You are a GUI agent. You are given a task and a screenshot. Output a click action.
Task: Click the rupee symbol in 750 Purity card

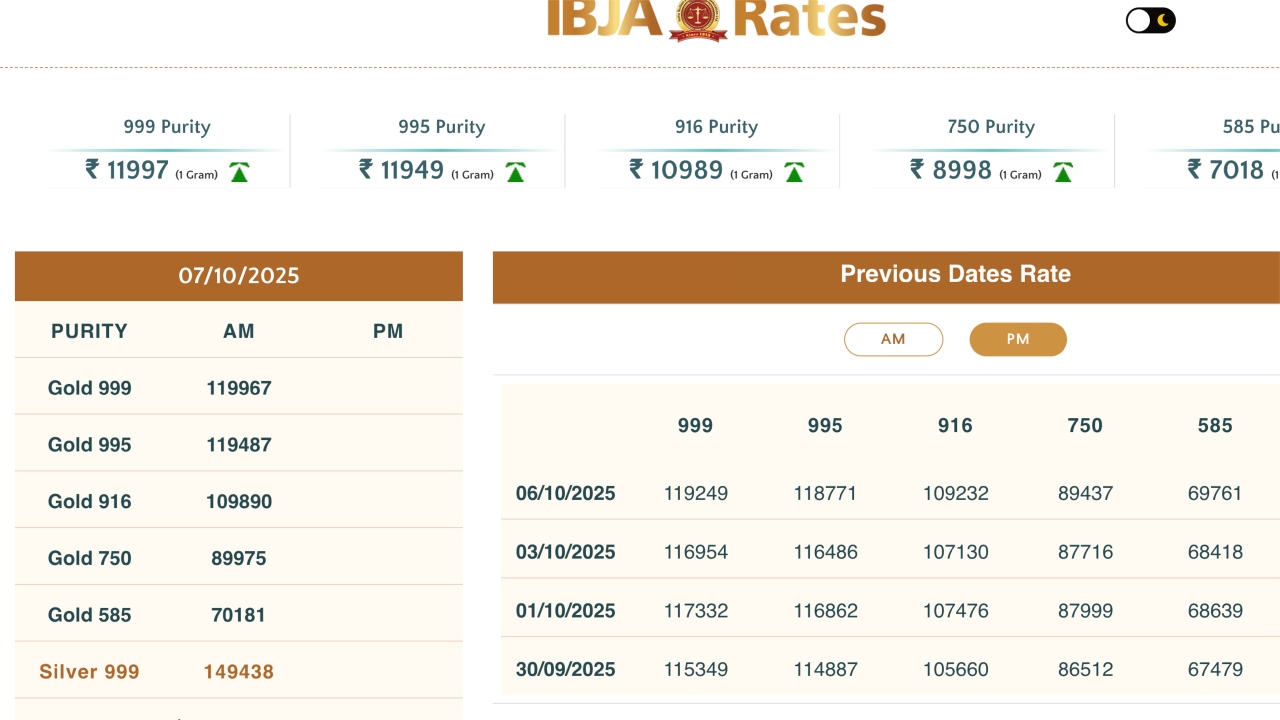[918, 169]
